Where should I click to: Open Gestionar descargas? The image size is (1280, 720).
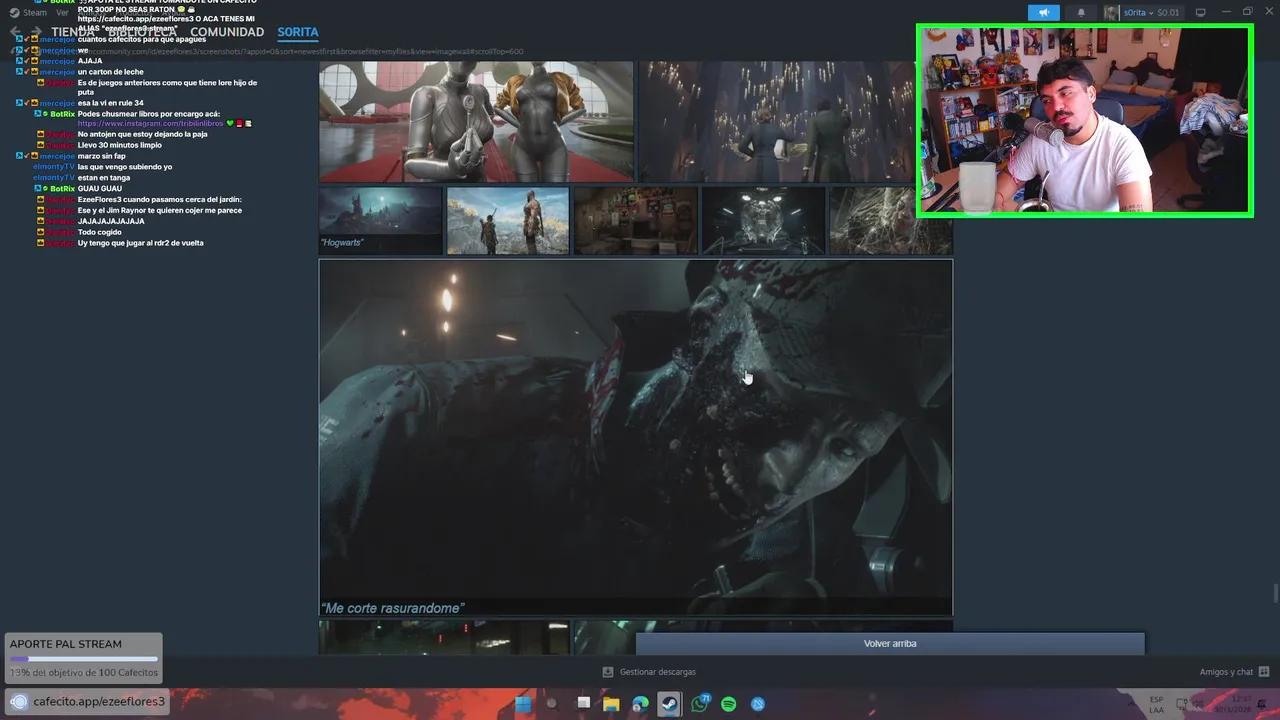coord(657,672)
